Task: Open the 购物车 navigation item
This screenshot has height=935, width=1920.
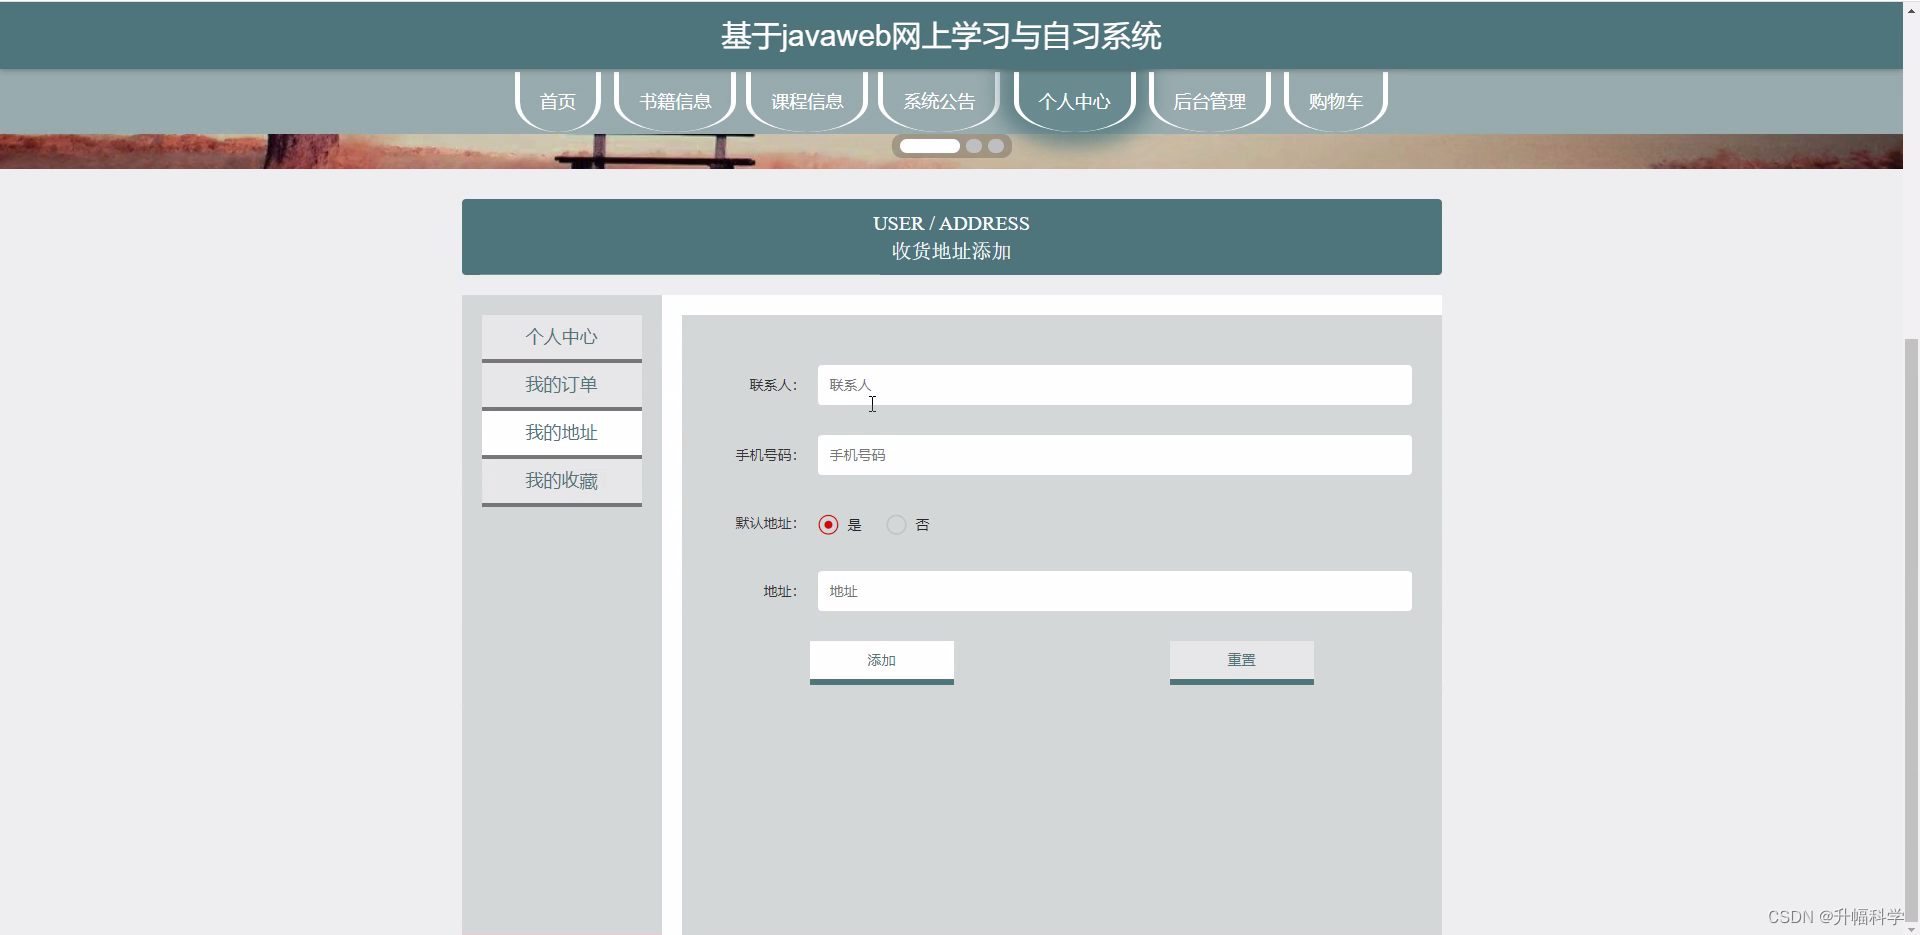Action: coord(1334,101)
